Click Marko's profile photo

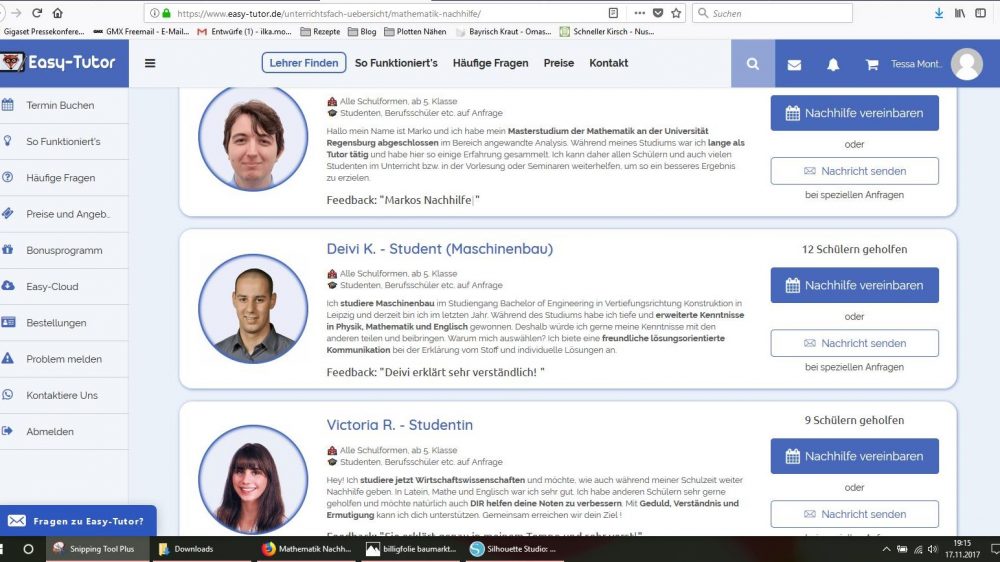(253, 137)
